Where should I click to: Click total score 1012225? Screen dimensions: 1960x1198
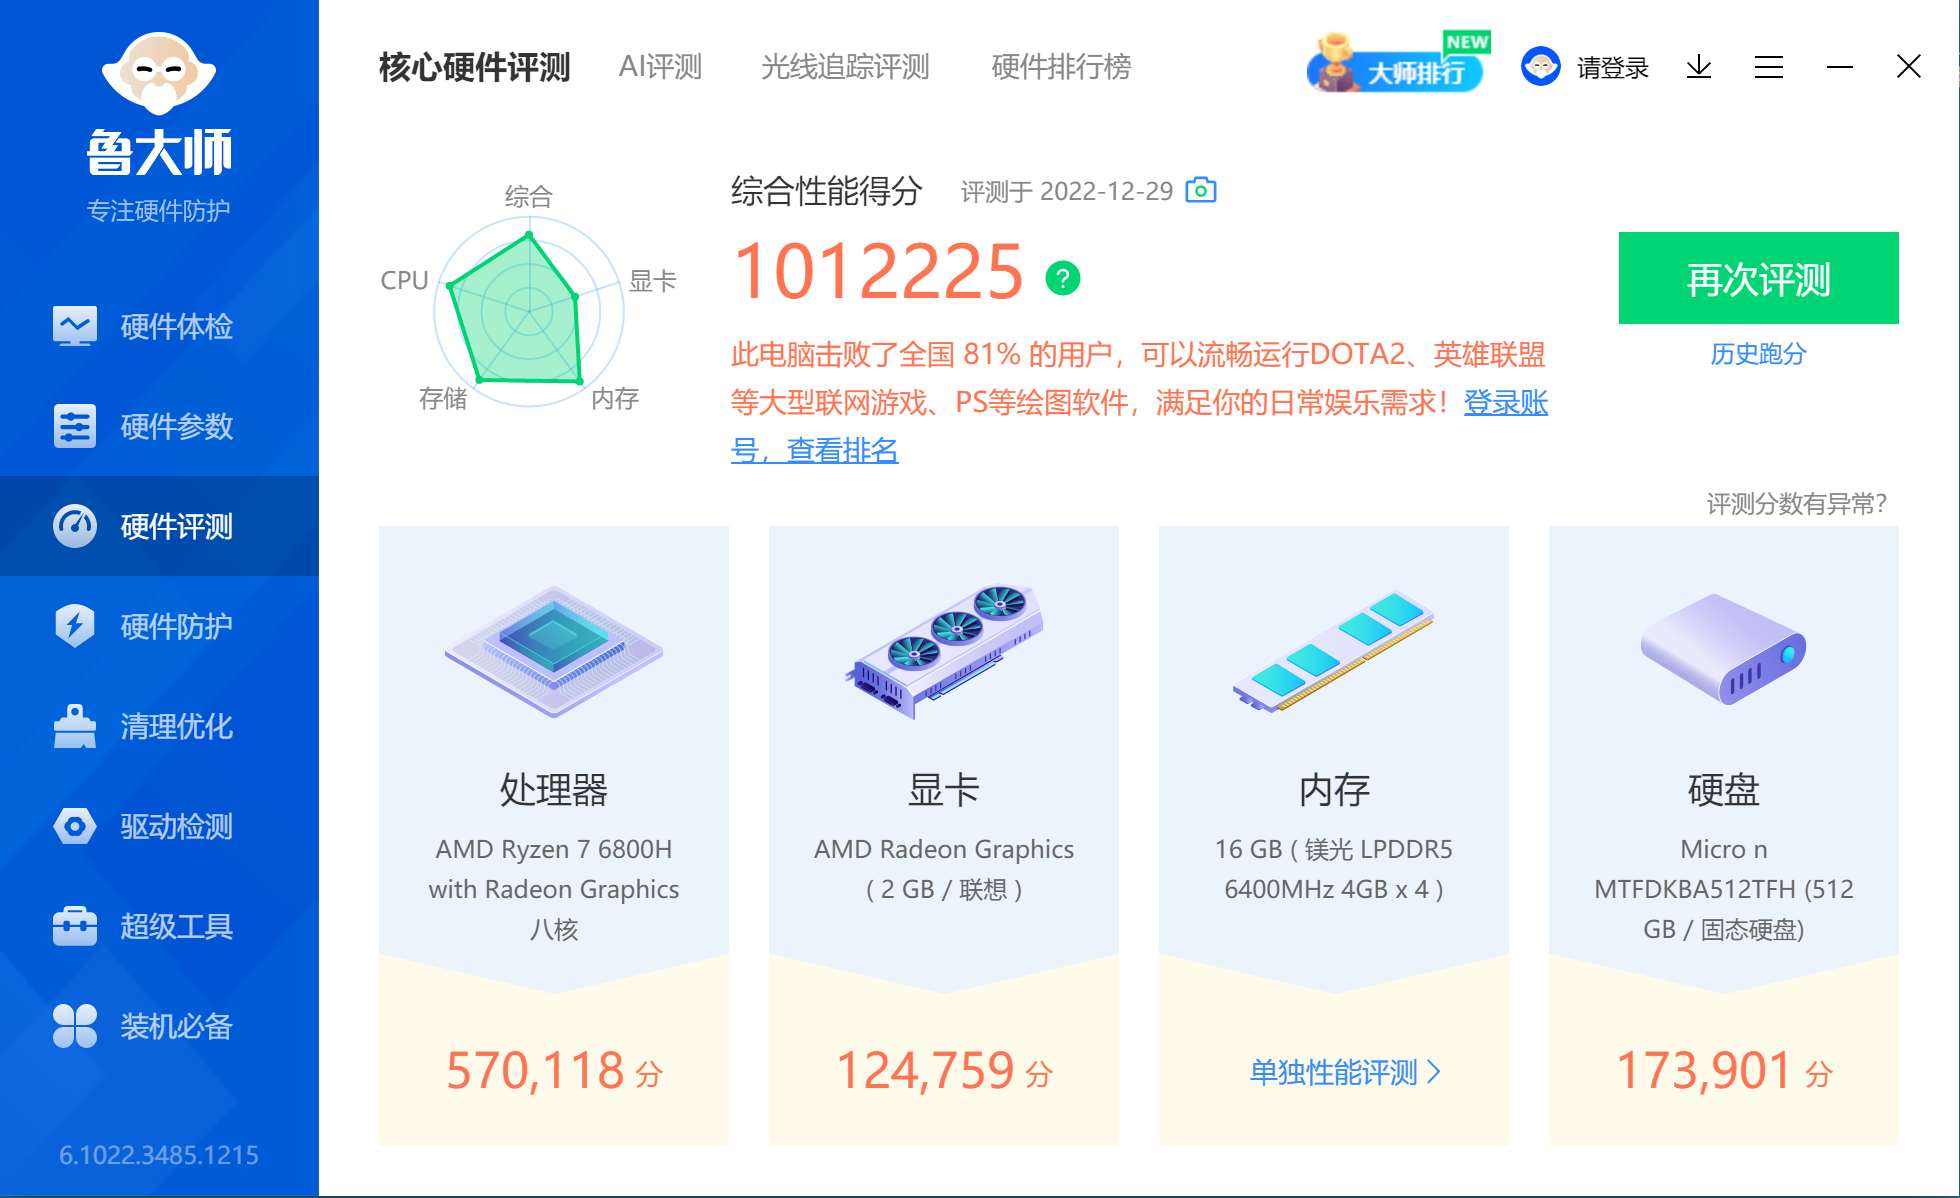click(x=878, y=271)
